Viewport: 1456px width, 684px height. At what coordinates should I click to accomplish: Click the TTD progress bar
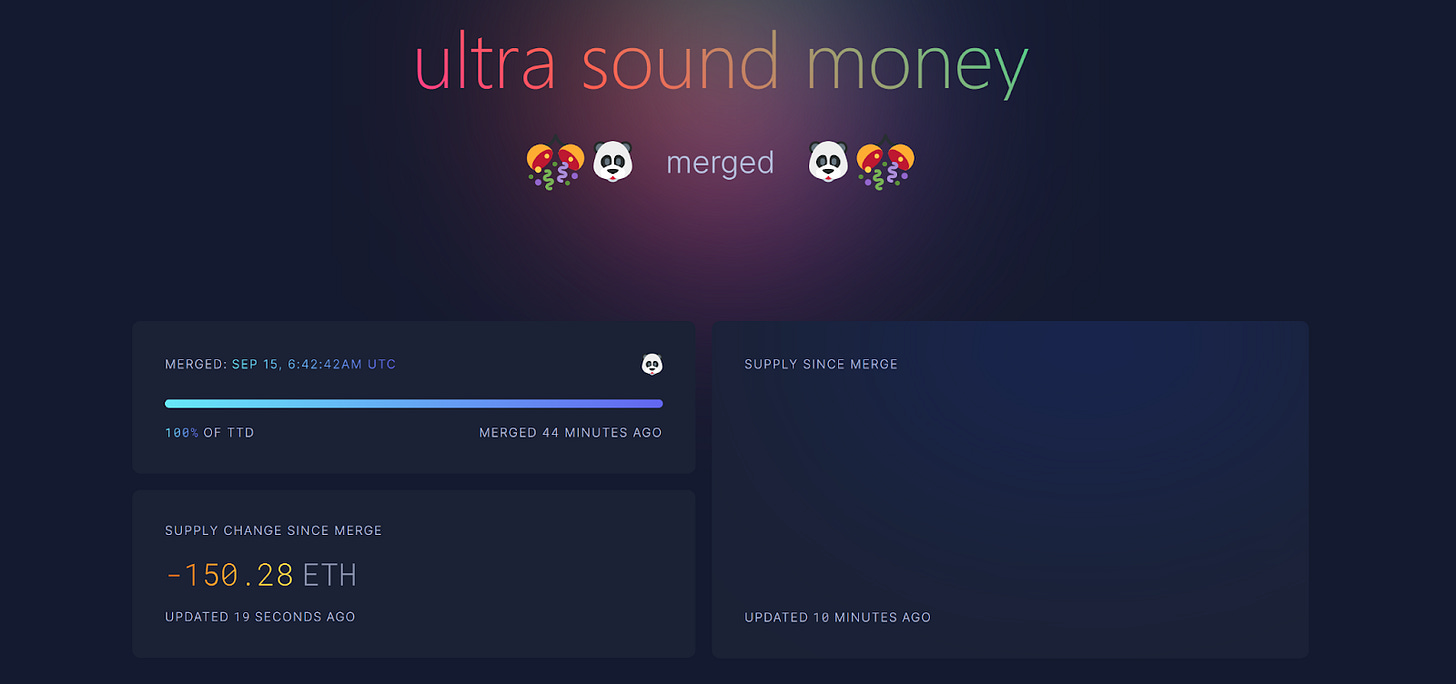tap(413, 404)
